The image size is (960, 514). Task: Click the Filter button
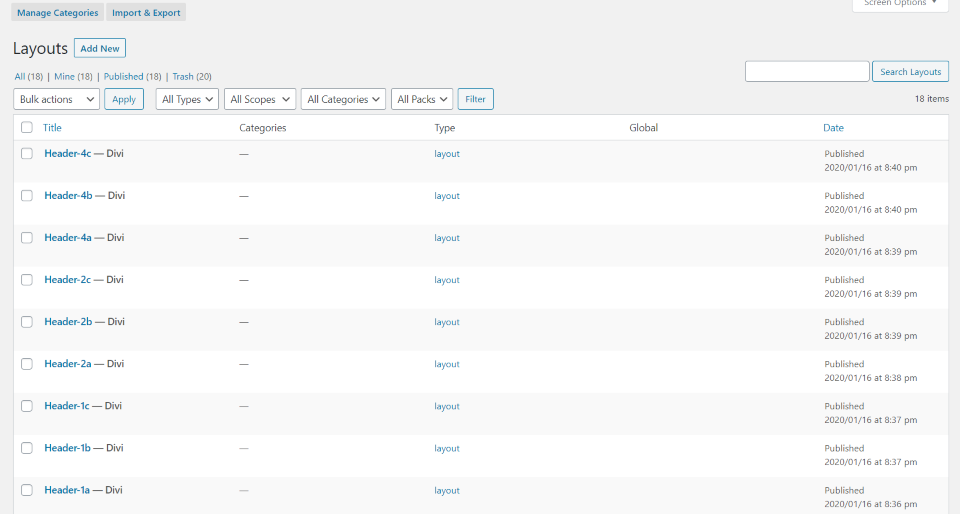(476, 99)
